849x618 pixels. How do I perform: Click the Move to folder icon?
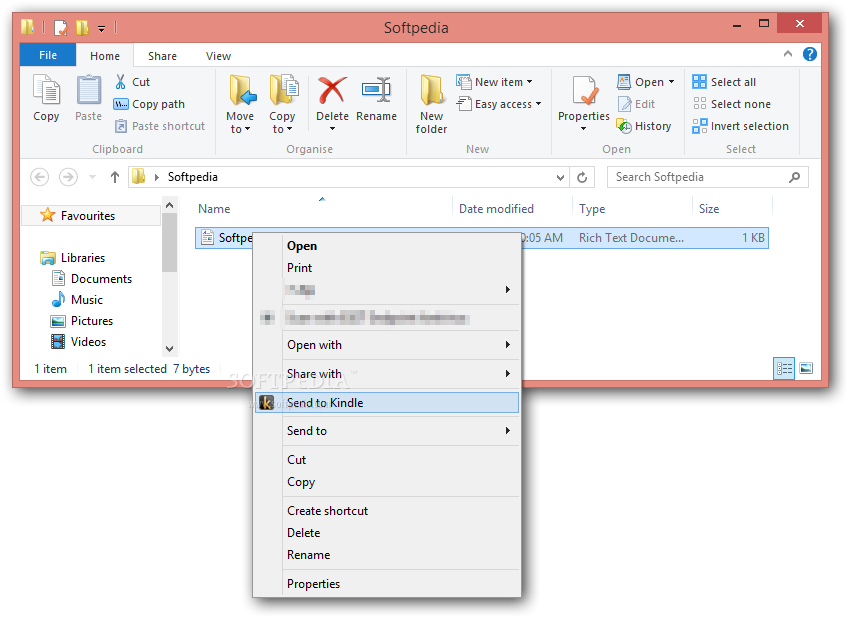pyautogui.click(x=241, y=90)
